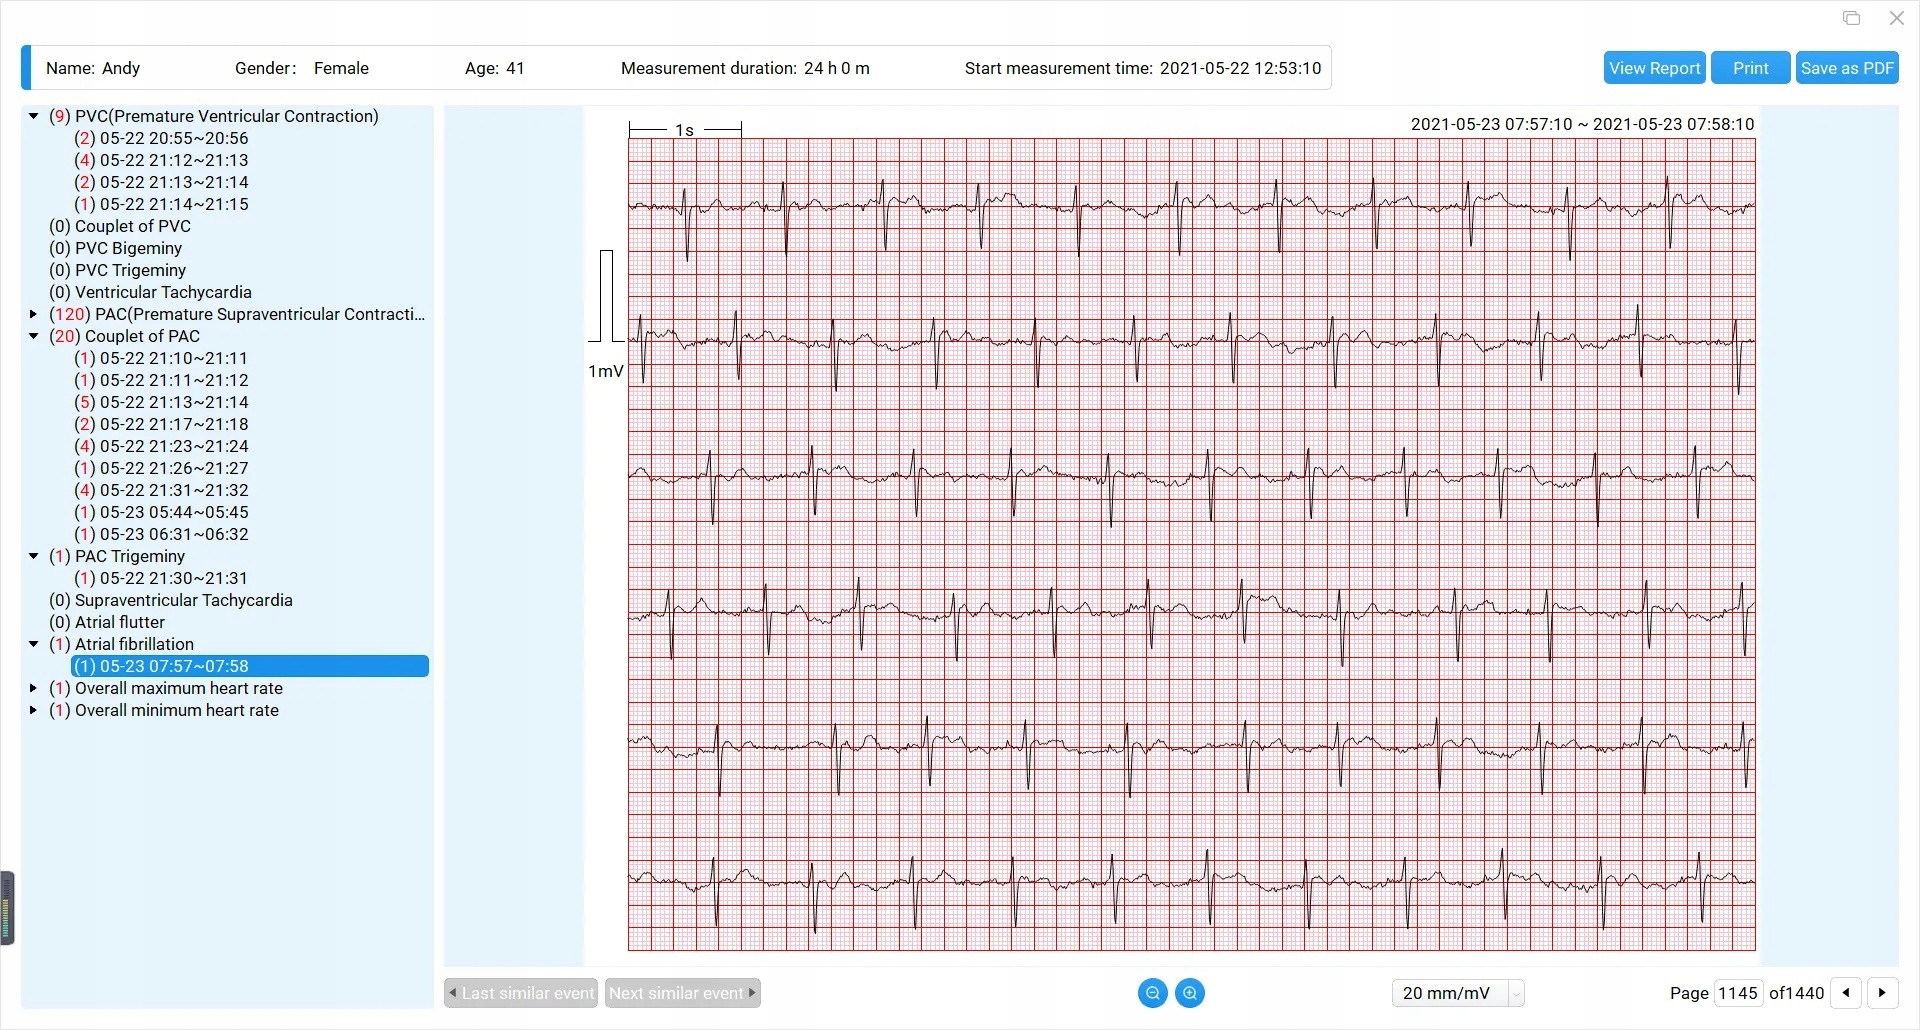This screenshot has width=1920, height=1030.
Task: Click the patient name Andy
Action: 121,68
